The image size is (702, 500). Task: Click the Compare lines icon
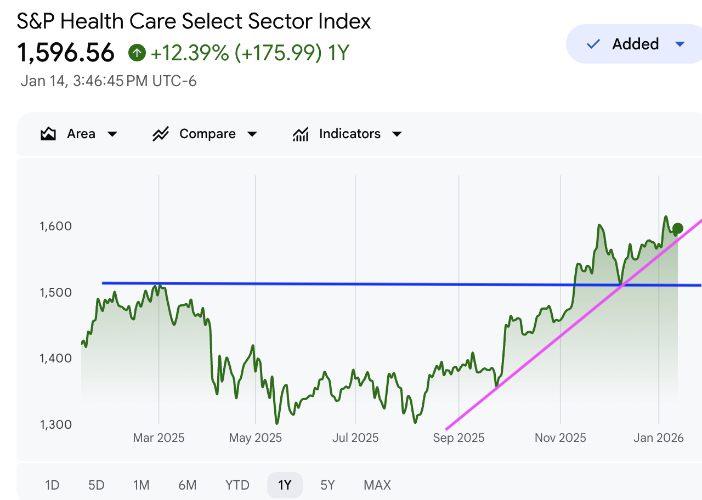click(160, 134)
